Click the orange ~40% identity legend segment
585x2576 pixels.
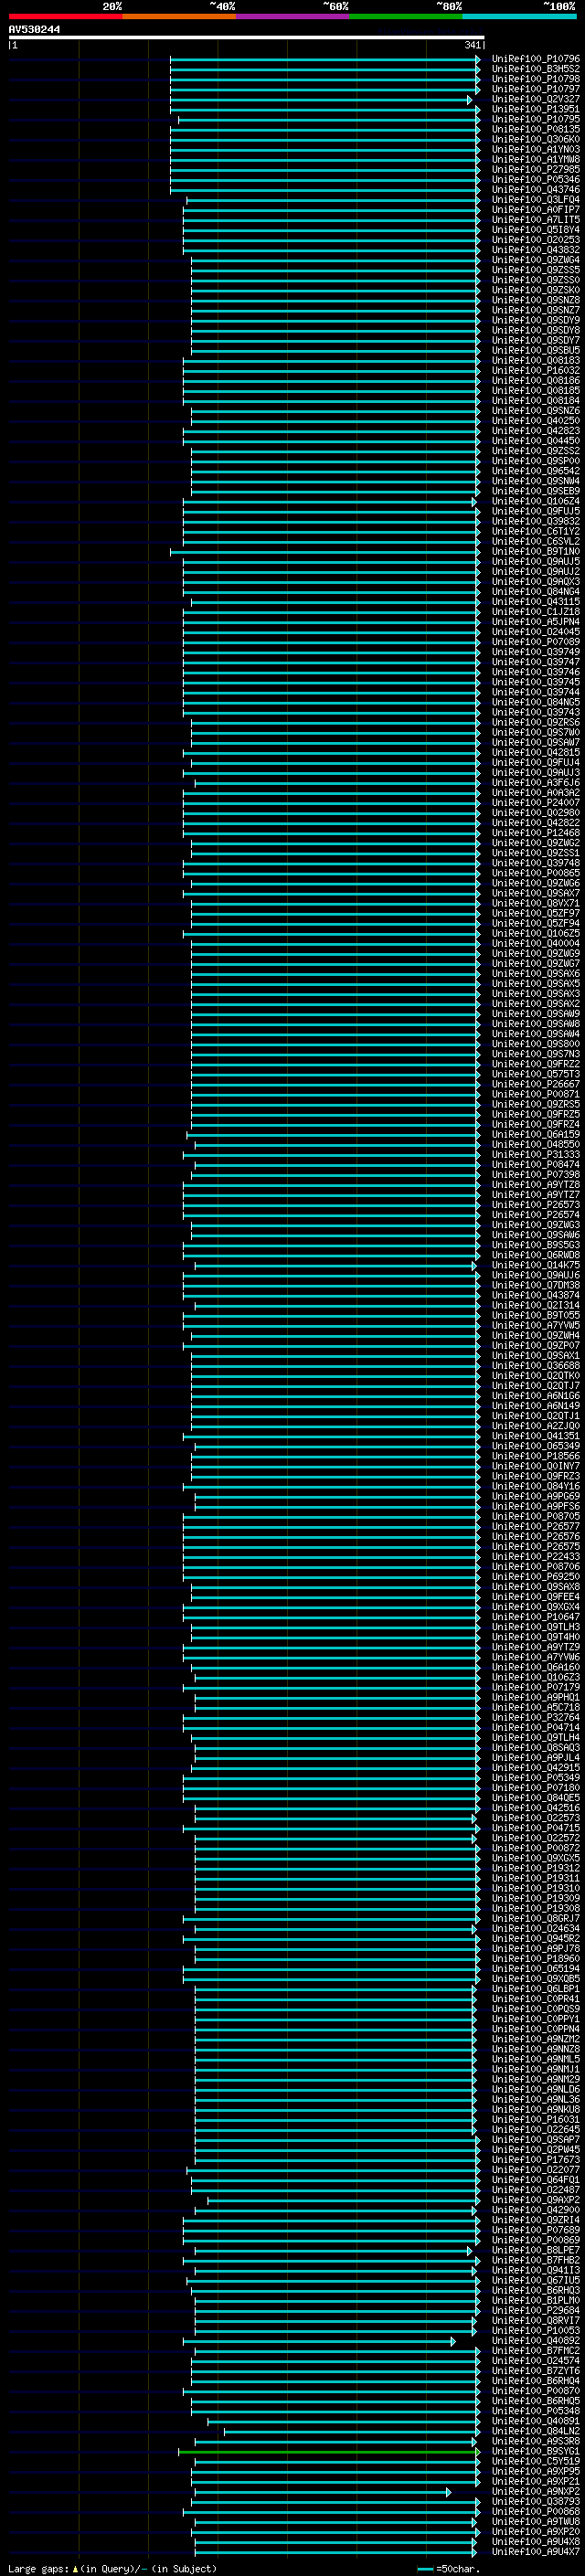pyautogui.click(x=179, y=17)
